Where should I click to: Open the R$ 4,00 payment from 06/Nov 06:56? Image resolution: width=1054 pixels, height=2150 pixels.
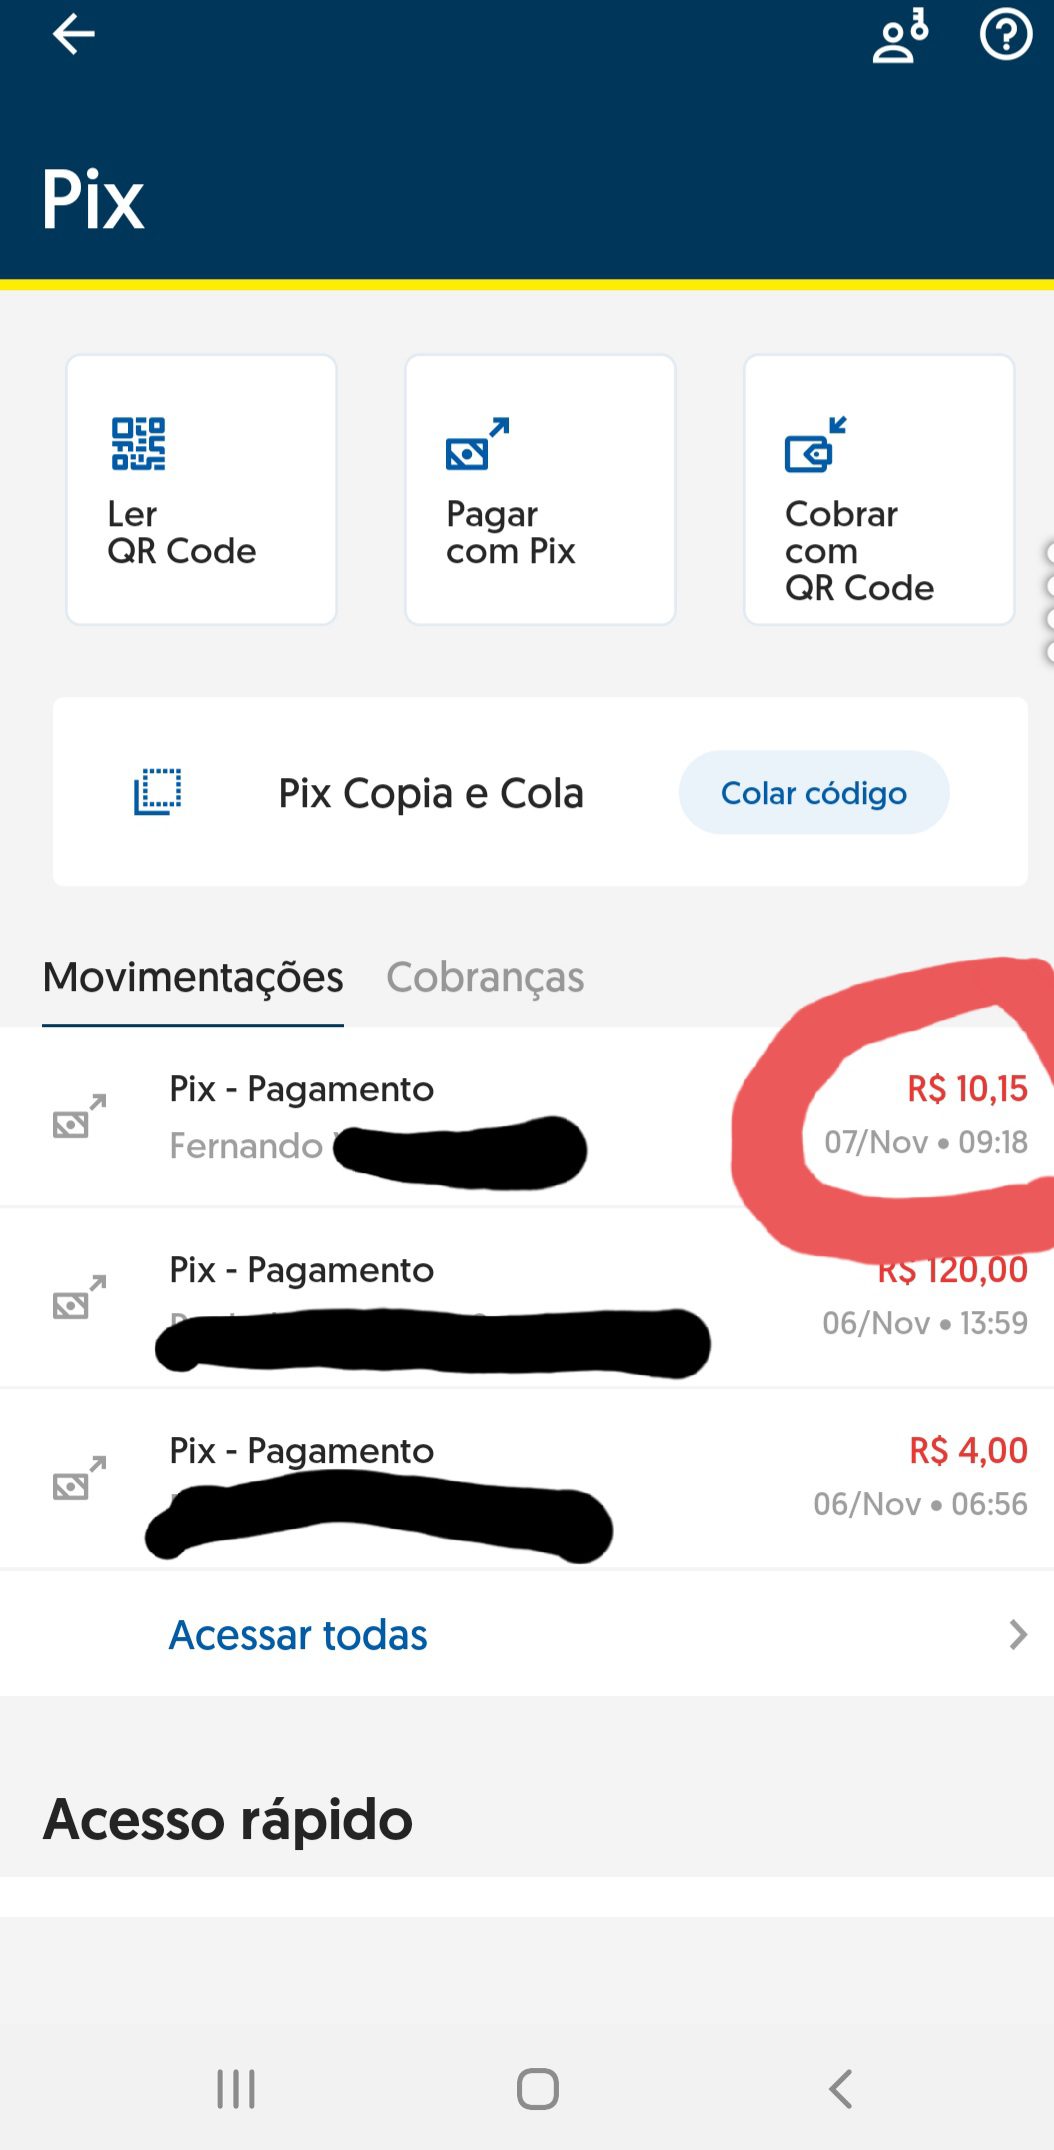tap(527, 1478)
